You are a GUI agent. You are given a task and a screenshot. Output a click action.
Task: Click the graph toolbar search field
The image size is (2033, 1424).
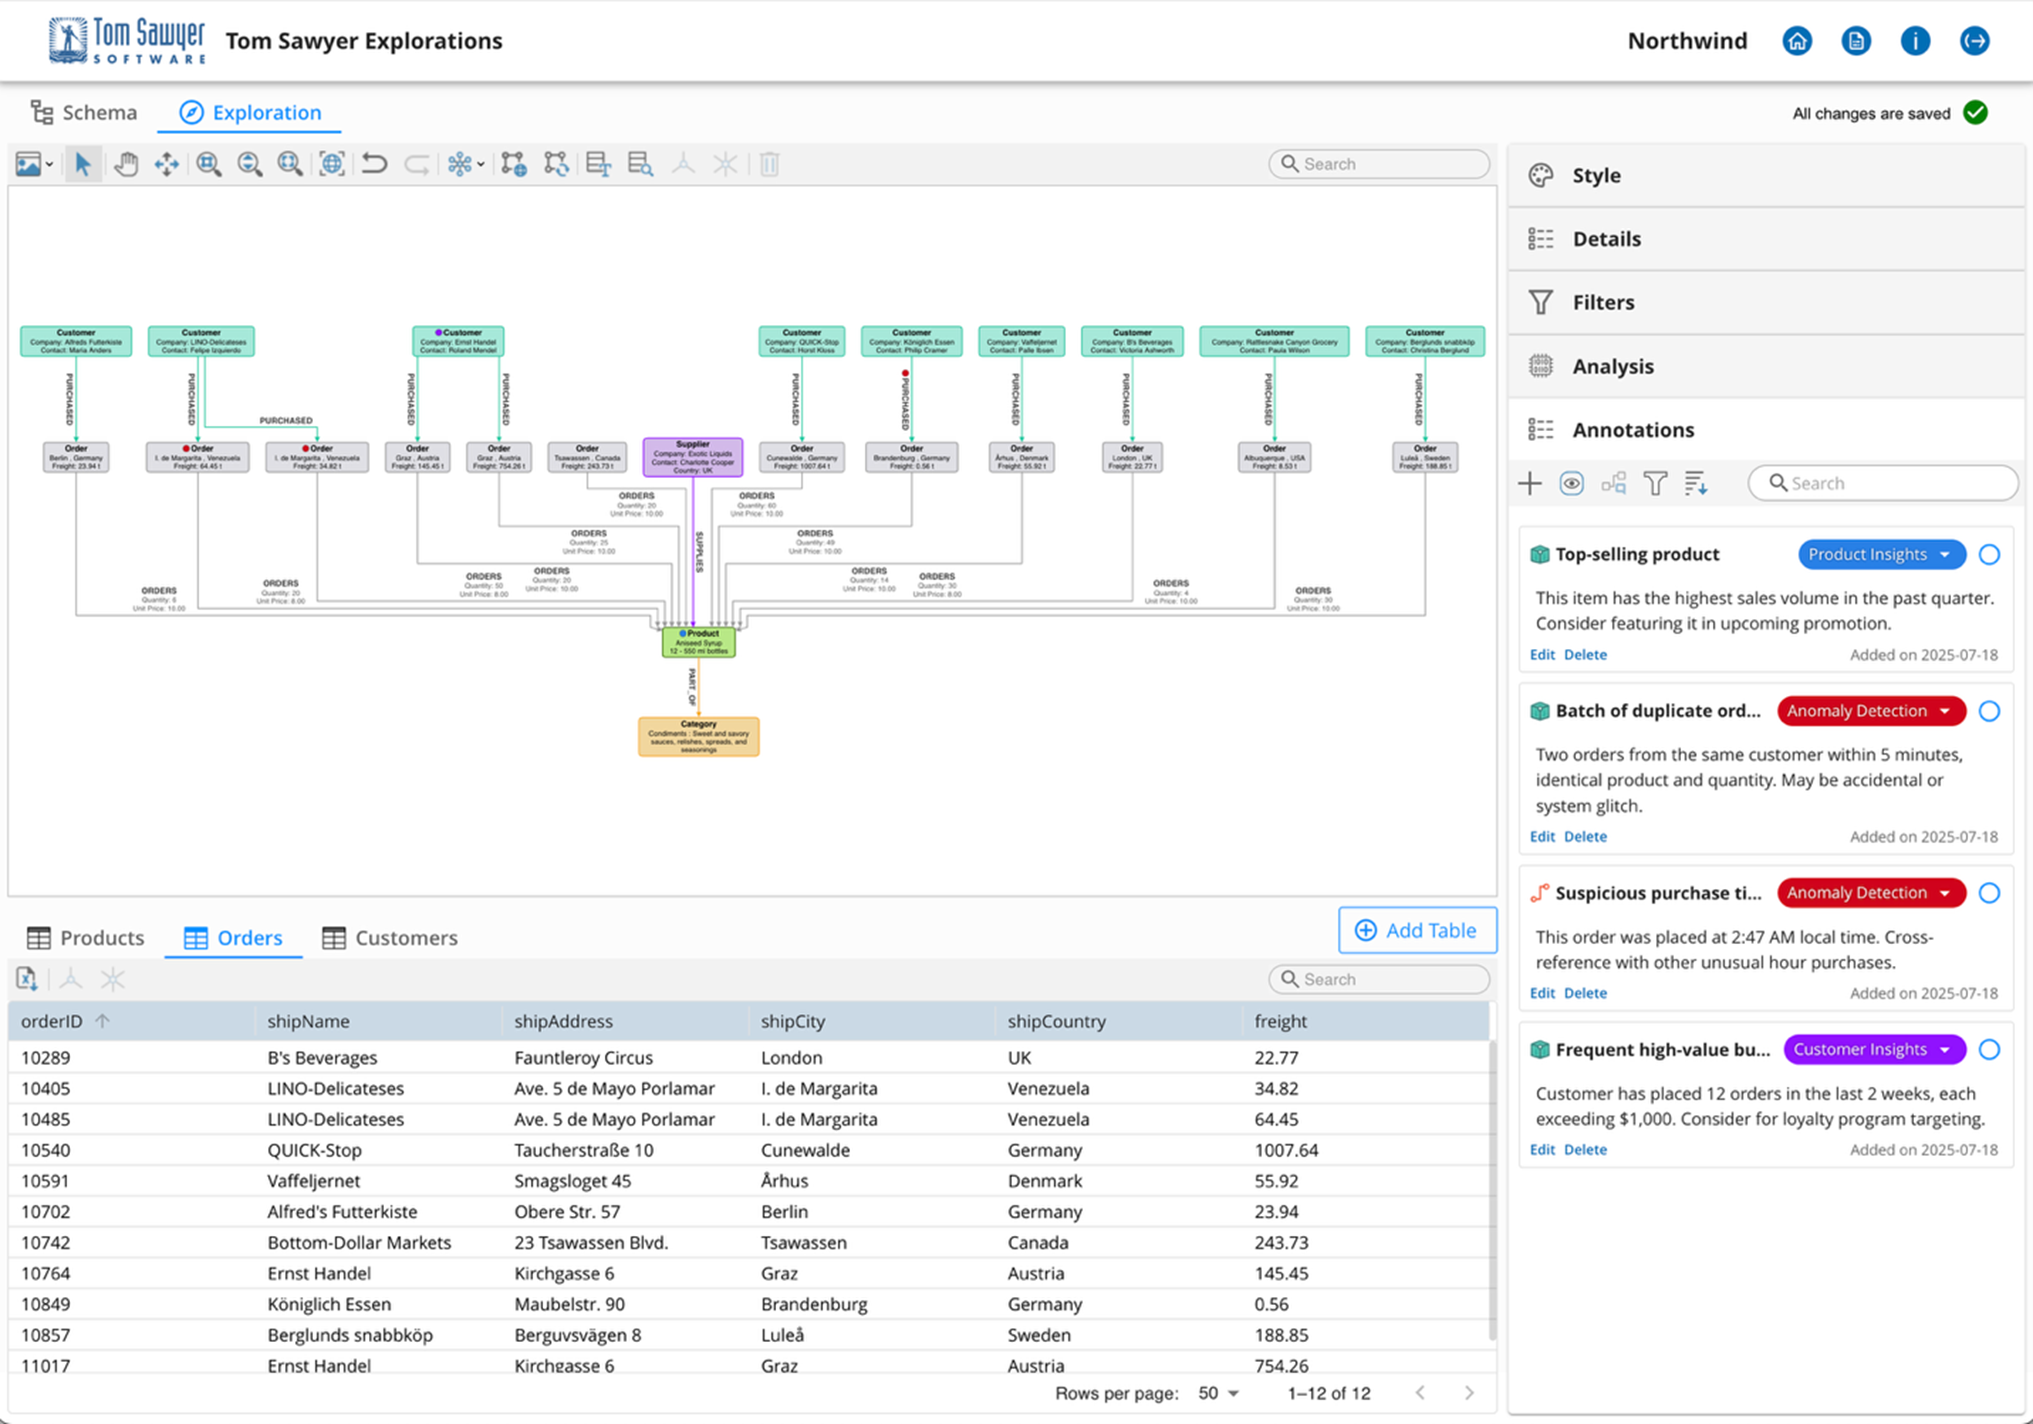click(x=1379, y=164)
